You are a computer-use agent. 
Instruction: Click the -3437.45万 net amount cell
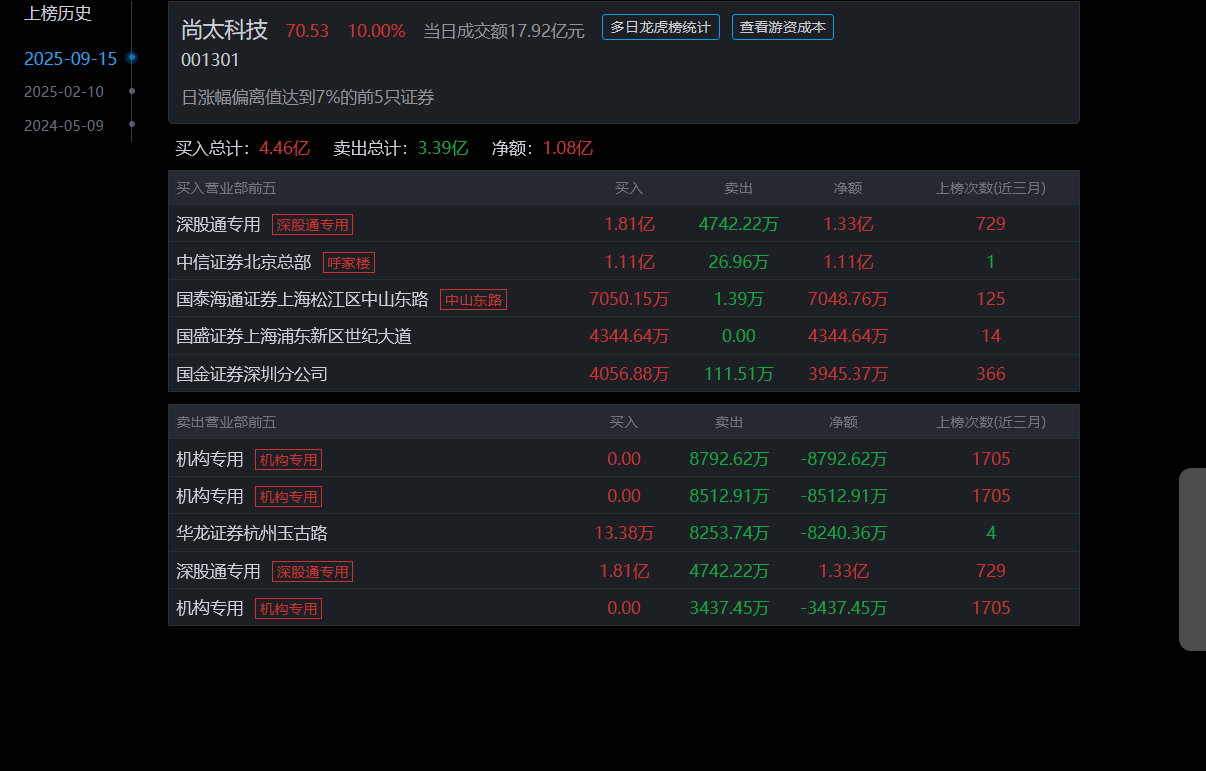click(843, 608)
